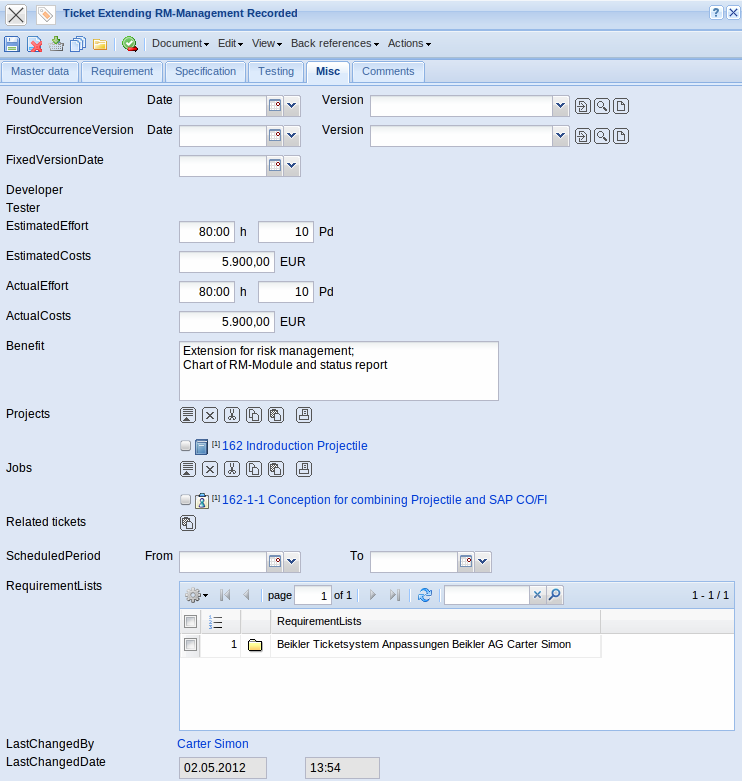742x781 pixels.
Task: Tick checkbox for job 162-1-1 Conception
Action: (185, 500)
